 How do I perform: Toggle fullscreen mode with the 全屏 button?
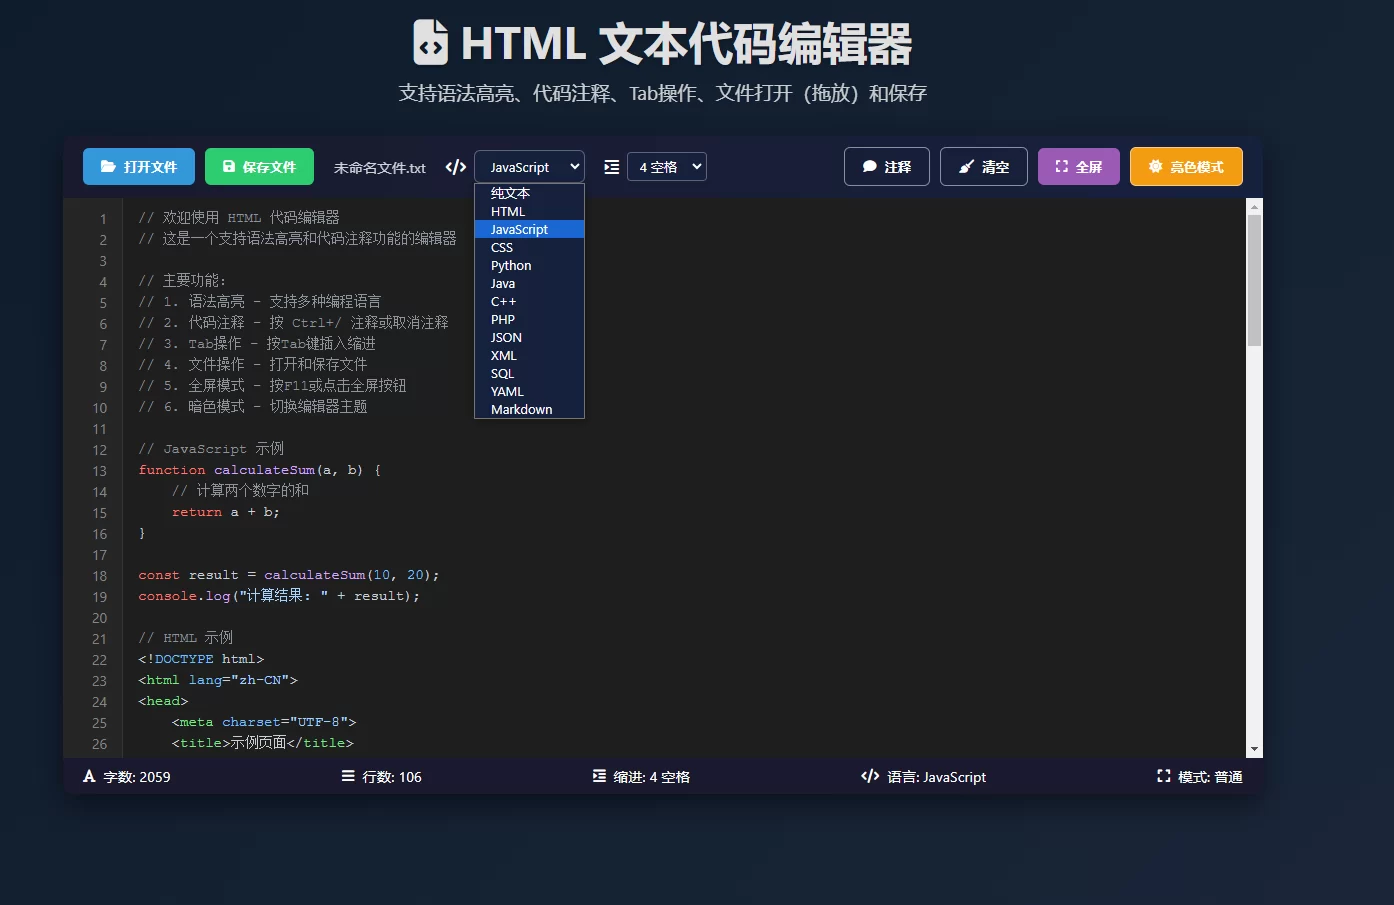[1078, 166]
